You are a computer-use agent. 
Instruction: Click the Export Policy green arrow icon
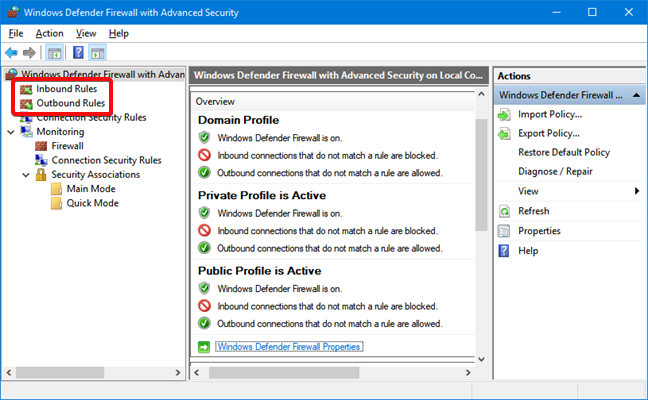[x=504, y=134]
